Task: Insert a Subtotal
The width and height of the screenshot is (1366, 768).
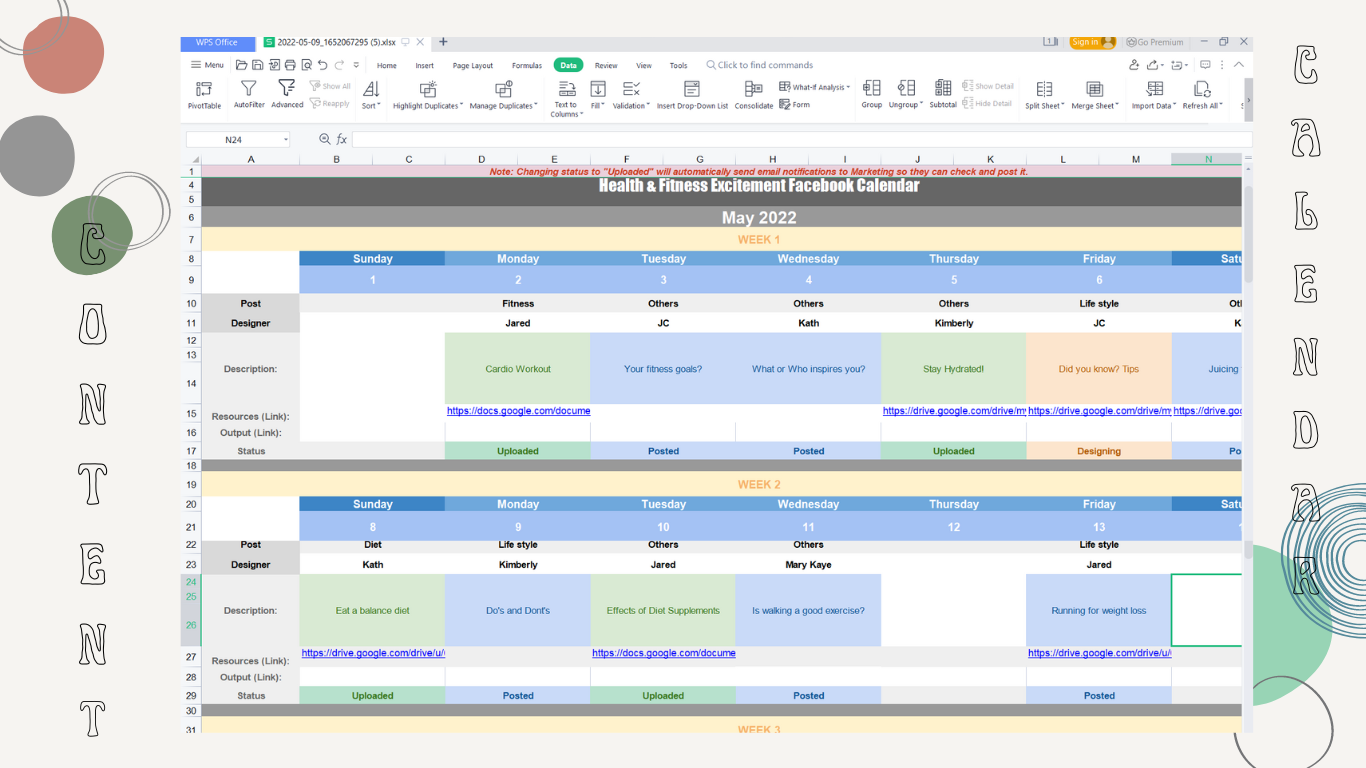Action: coord(943,95)
